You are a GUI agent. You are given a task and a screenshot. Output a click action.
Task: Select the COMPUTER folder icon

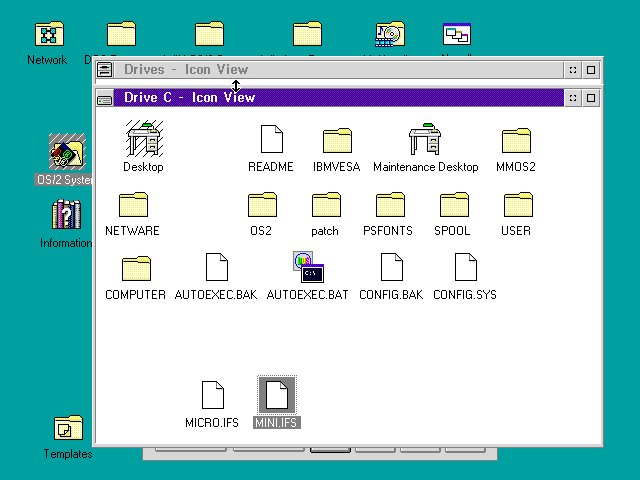(136, 269)
